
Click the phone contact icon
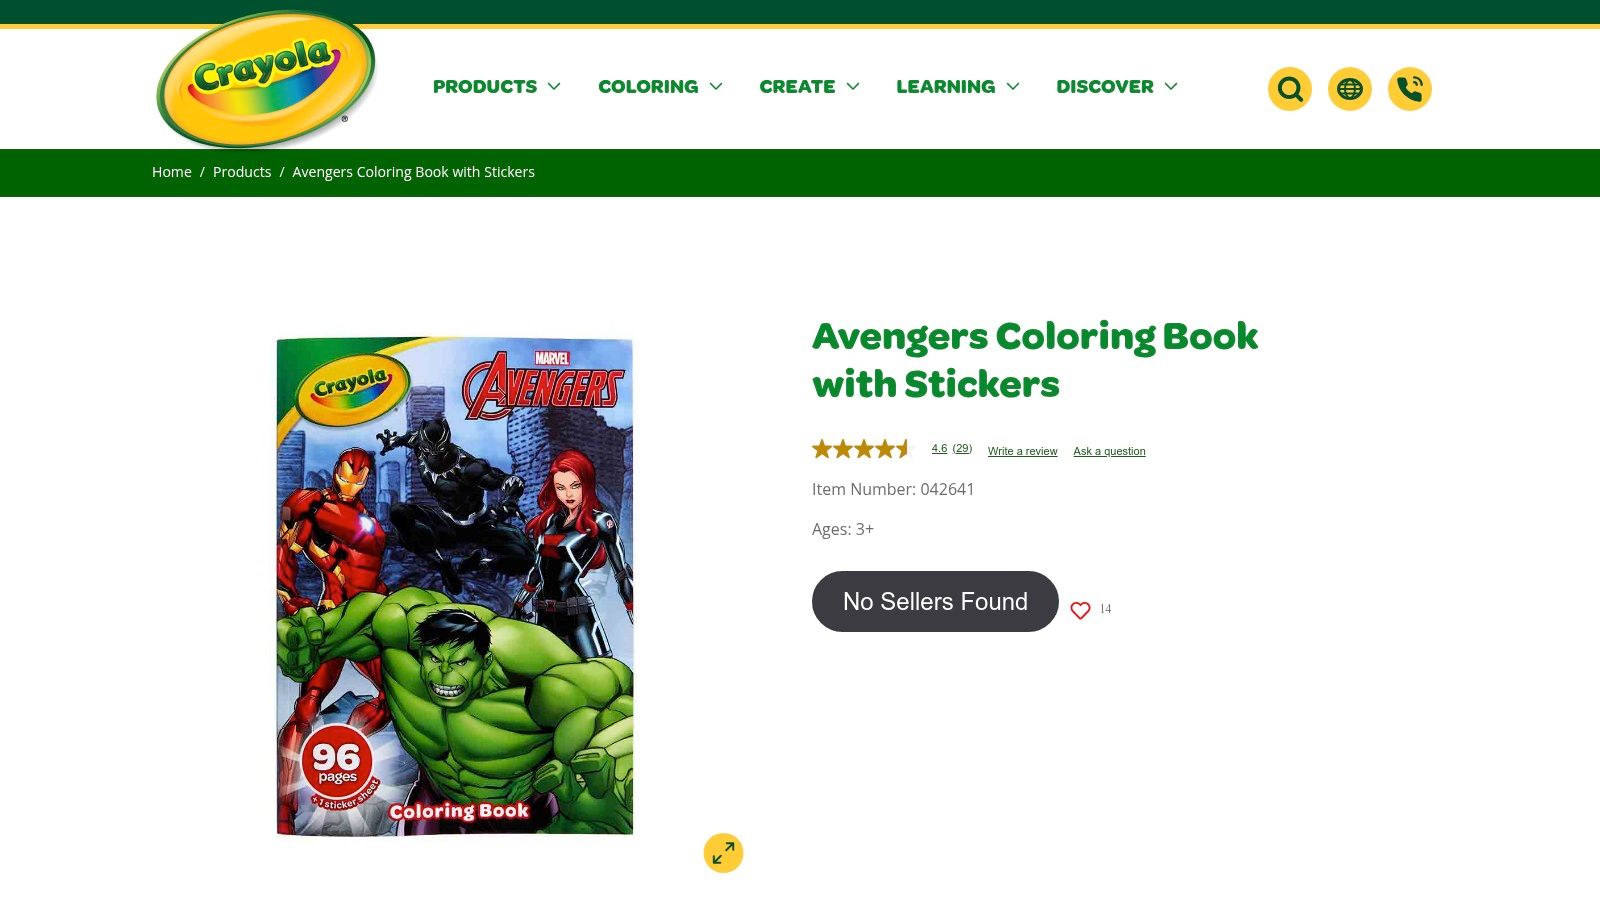1409,89
